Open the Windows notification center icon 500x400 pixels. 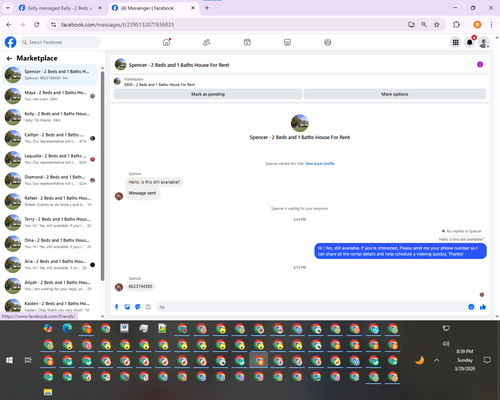[x=487, y=360]
